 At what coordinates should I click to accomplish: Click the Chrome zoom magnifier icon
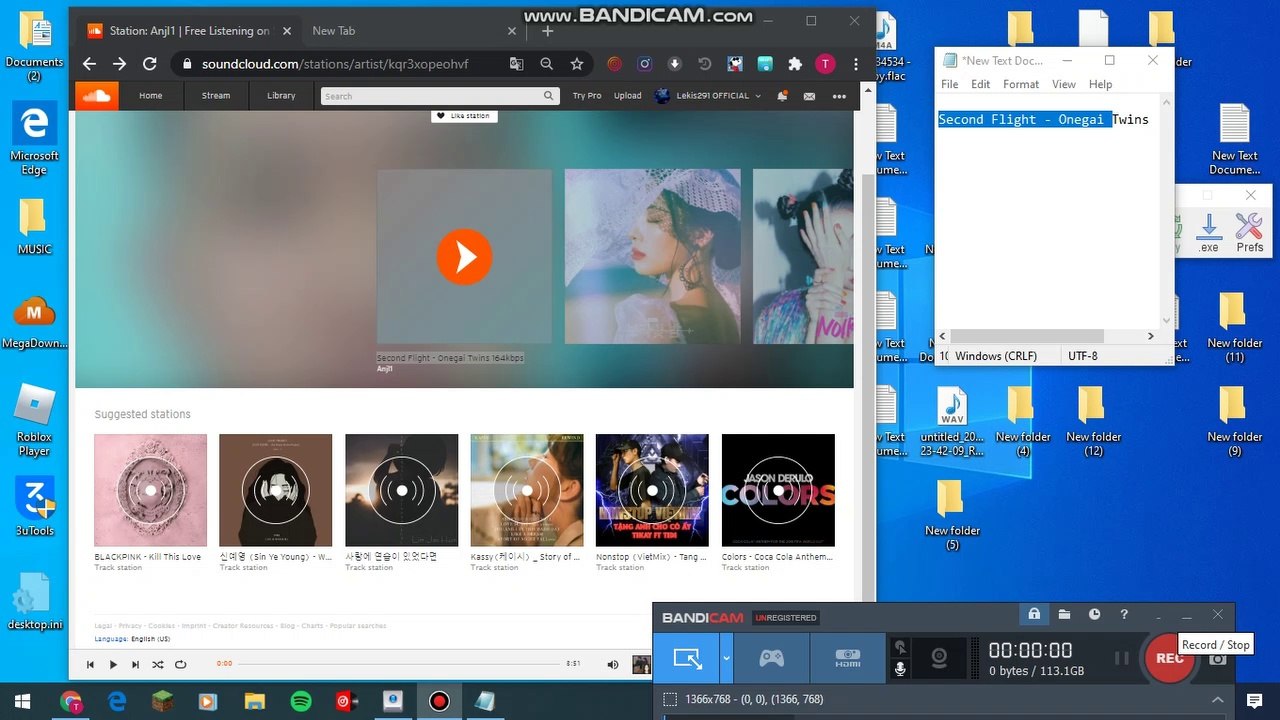(547, 64)
